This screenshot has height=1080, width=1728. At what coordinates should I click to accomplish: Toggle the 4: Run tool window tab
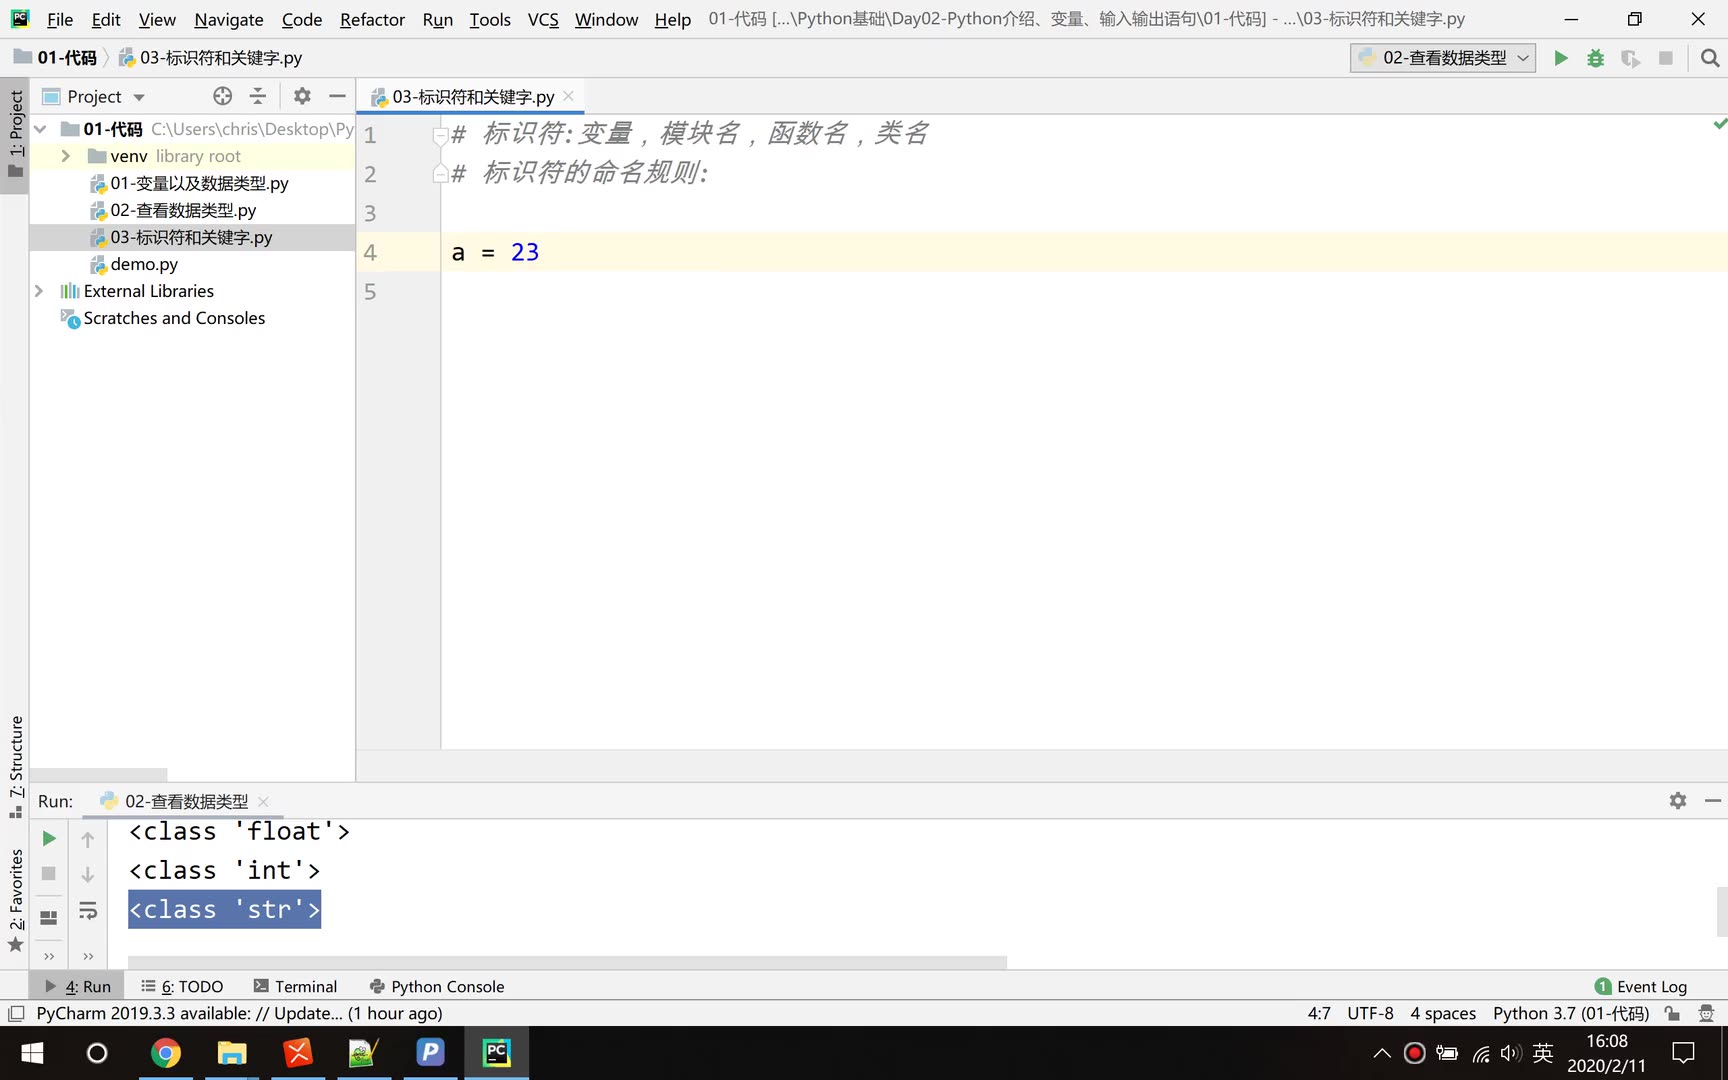click(78, 986)
